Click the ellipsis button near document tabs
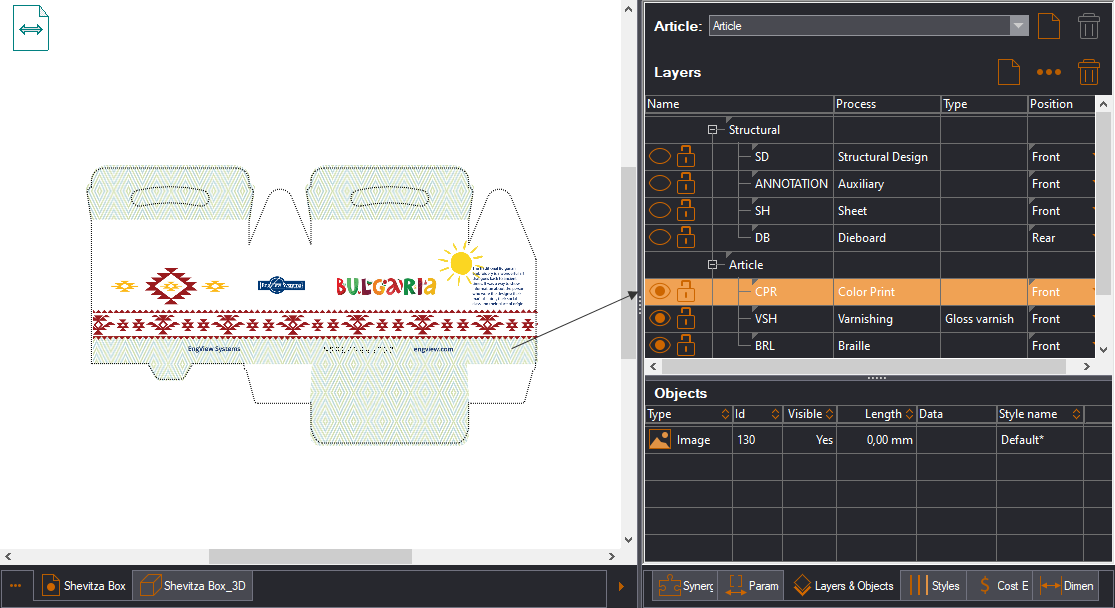1115x608 pixels. point(16,585)
